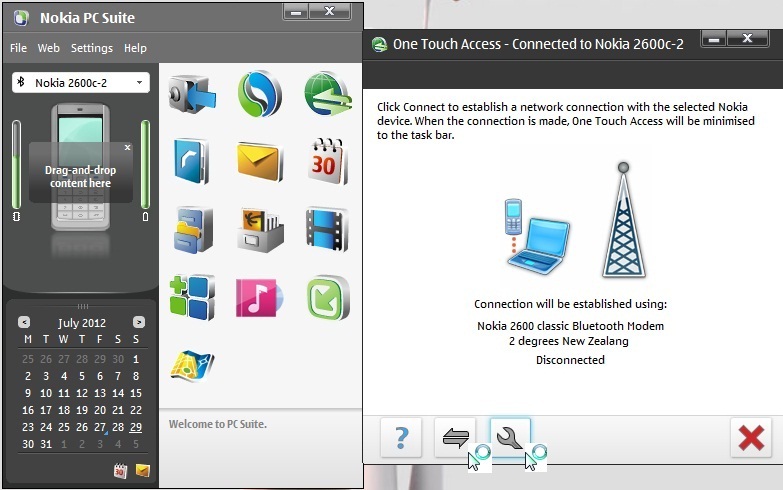Viewport: 783px width, 490px height.
Task: Open the File menu
Action: pos(18,48)
